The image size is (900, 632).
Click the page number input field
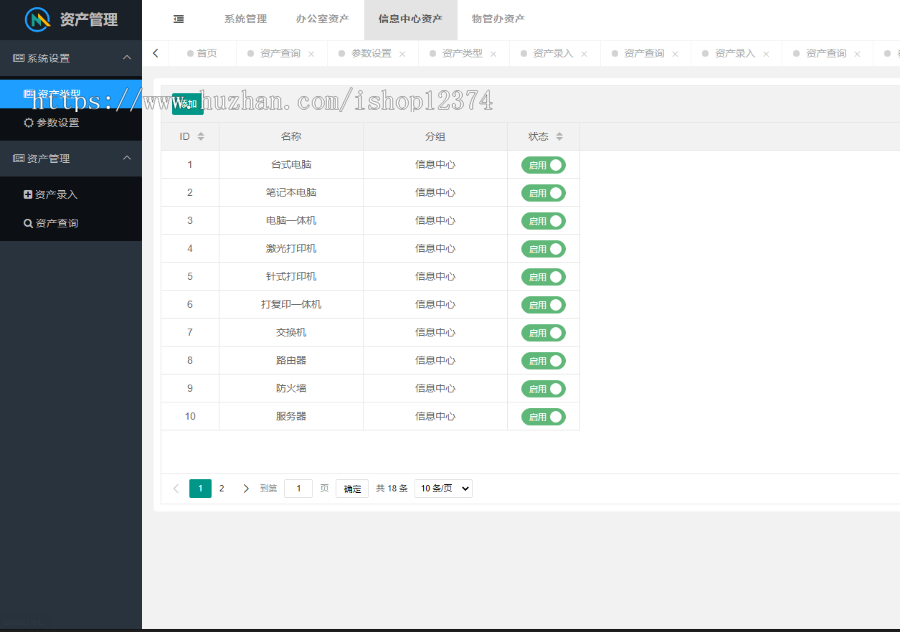pyautogui.click(x=298, y=488)
